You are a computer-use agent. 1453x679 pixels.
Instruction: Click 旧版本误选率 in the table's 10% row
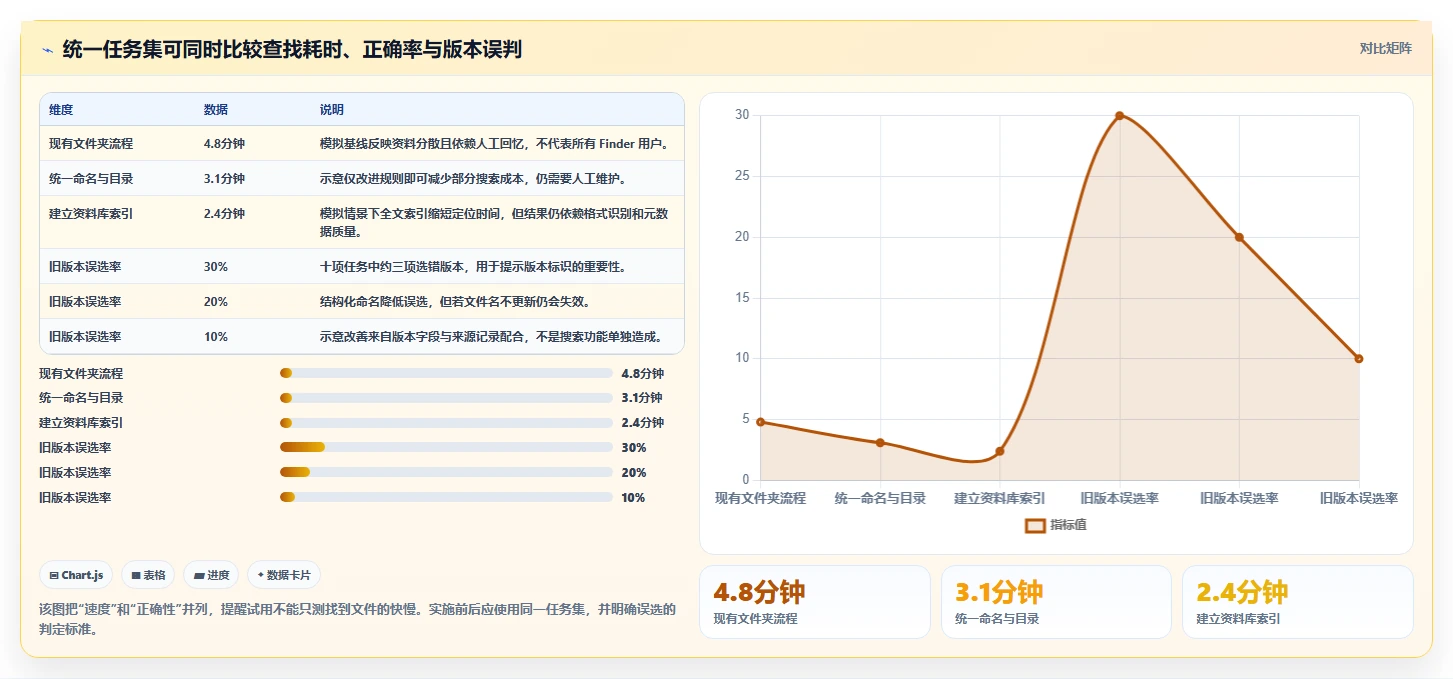coord(85,336)
